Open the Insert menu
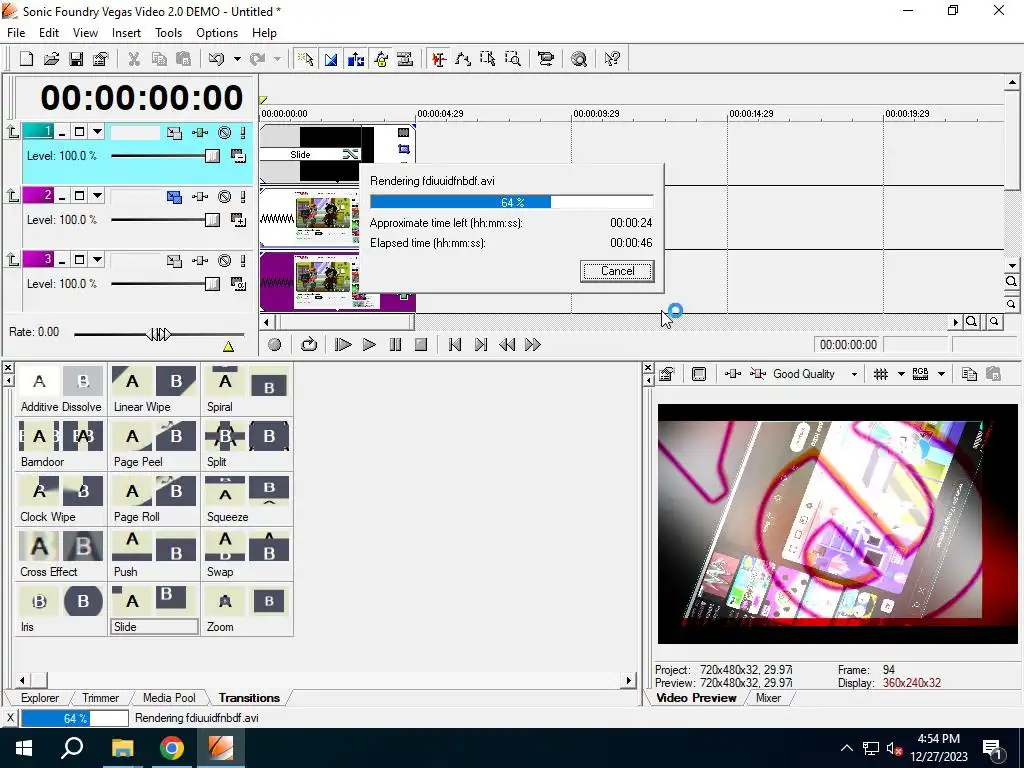 (x=126, y=33)
